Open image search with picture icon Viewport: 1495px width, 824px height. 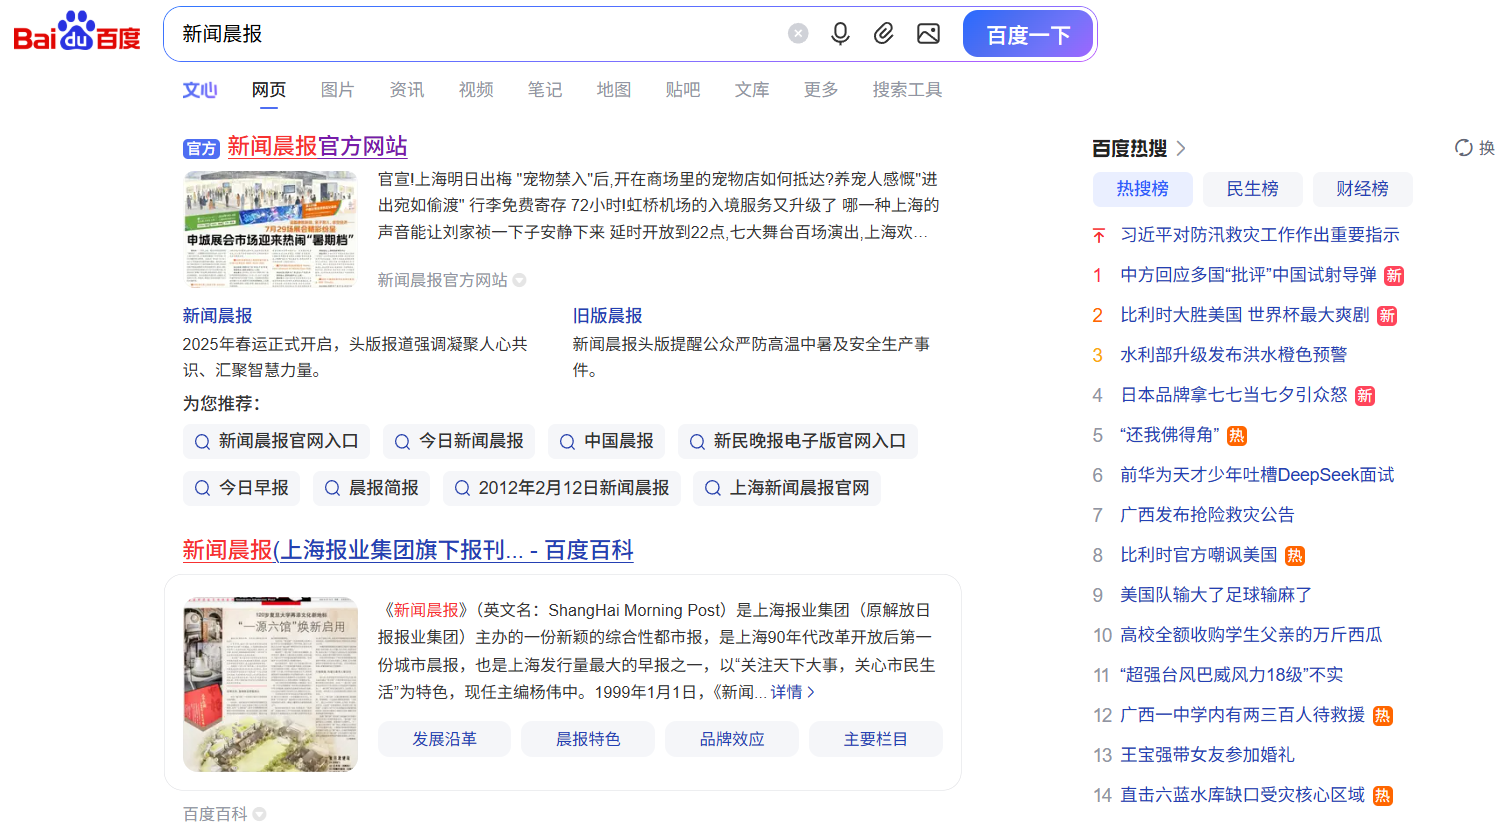click(x=928, y=34)
